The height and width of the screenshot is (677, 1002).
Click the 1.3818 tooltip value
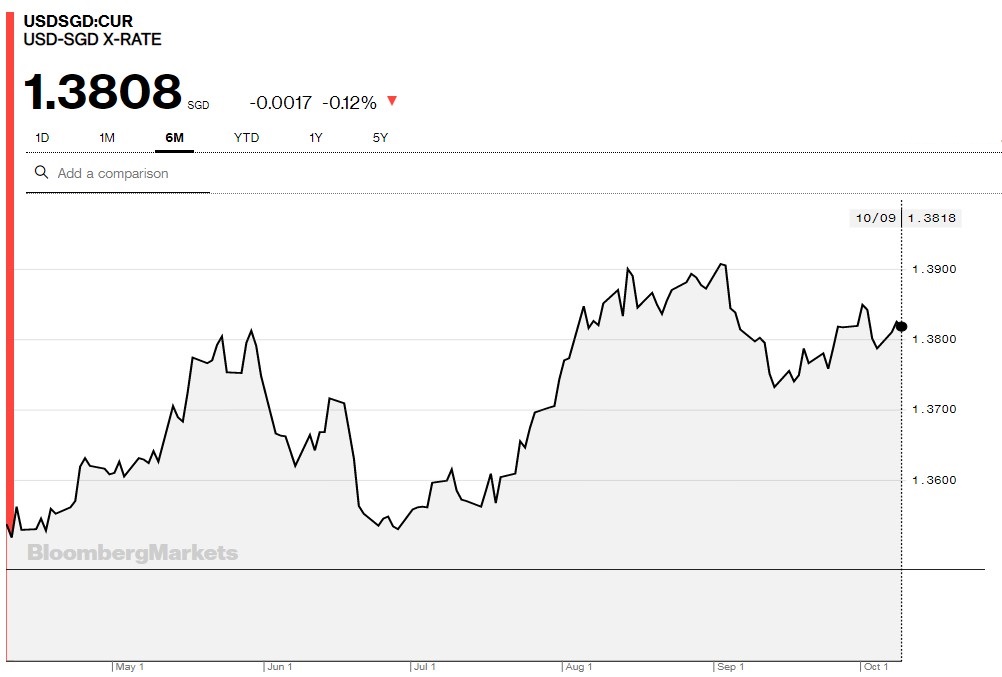(x=932, y=218)
